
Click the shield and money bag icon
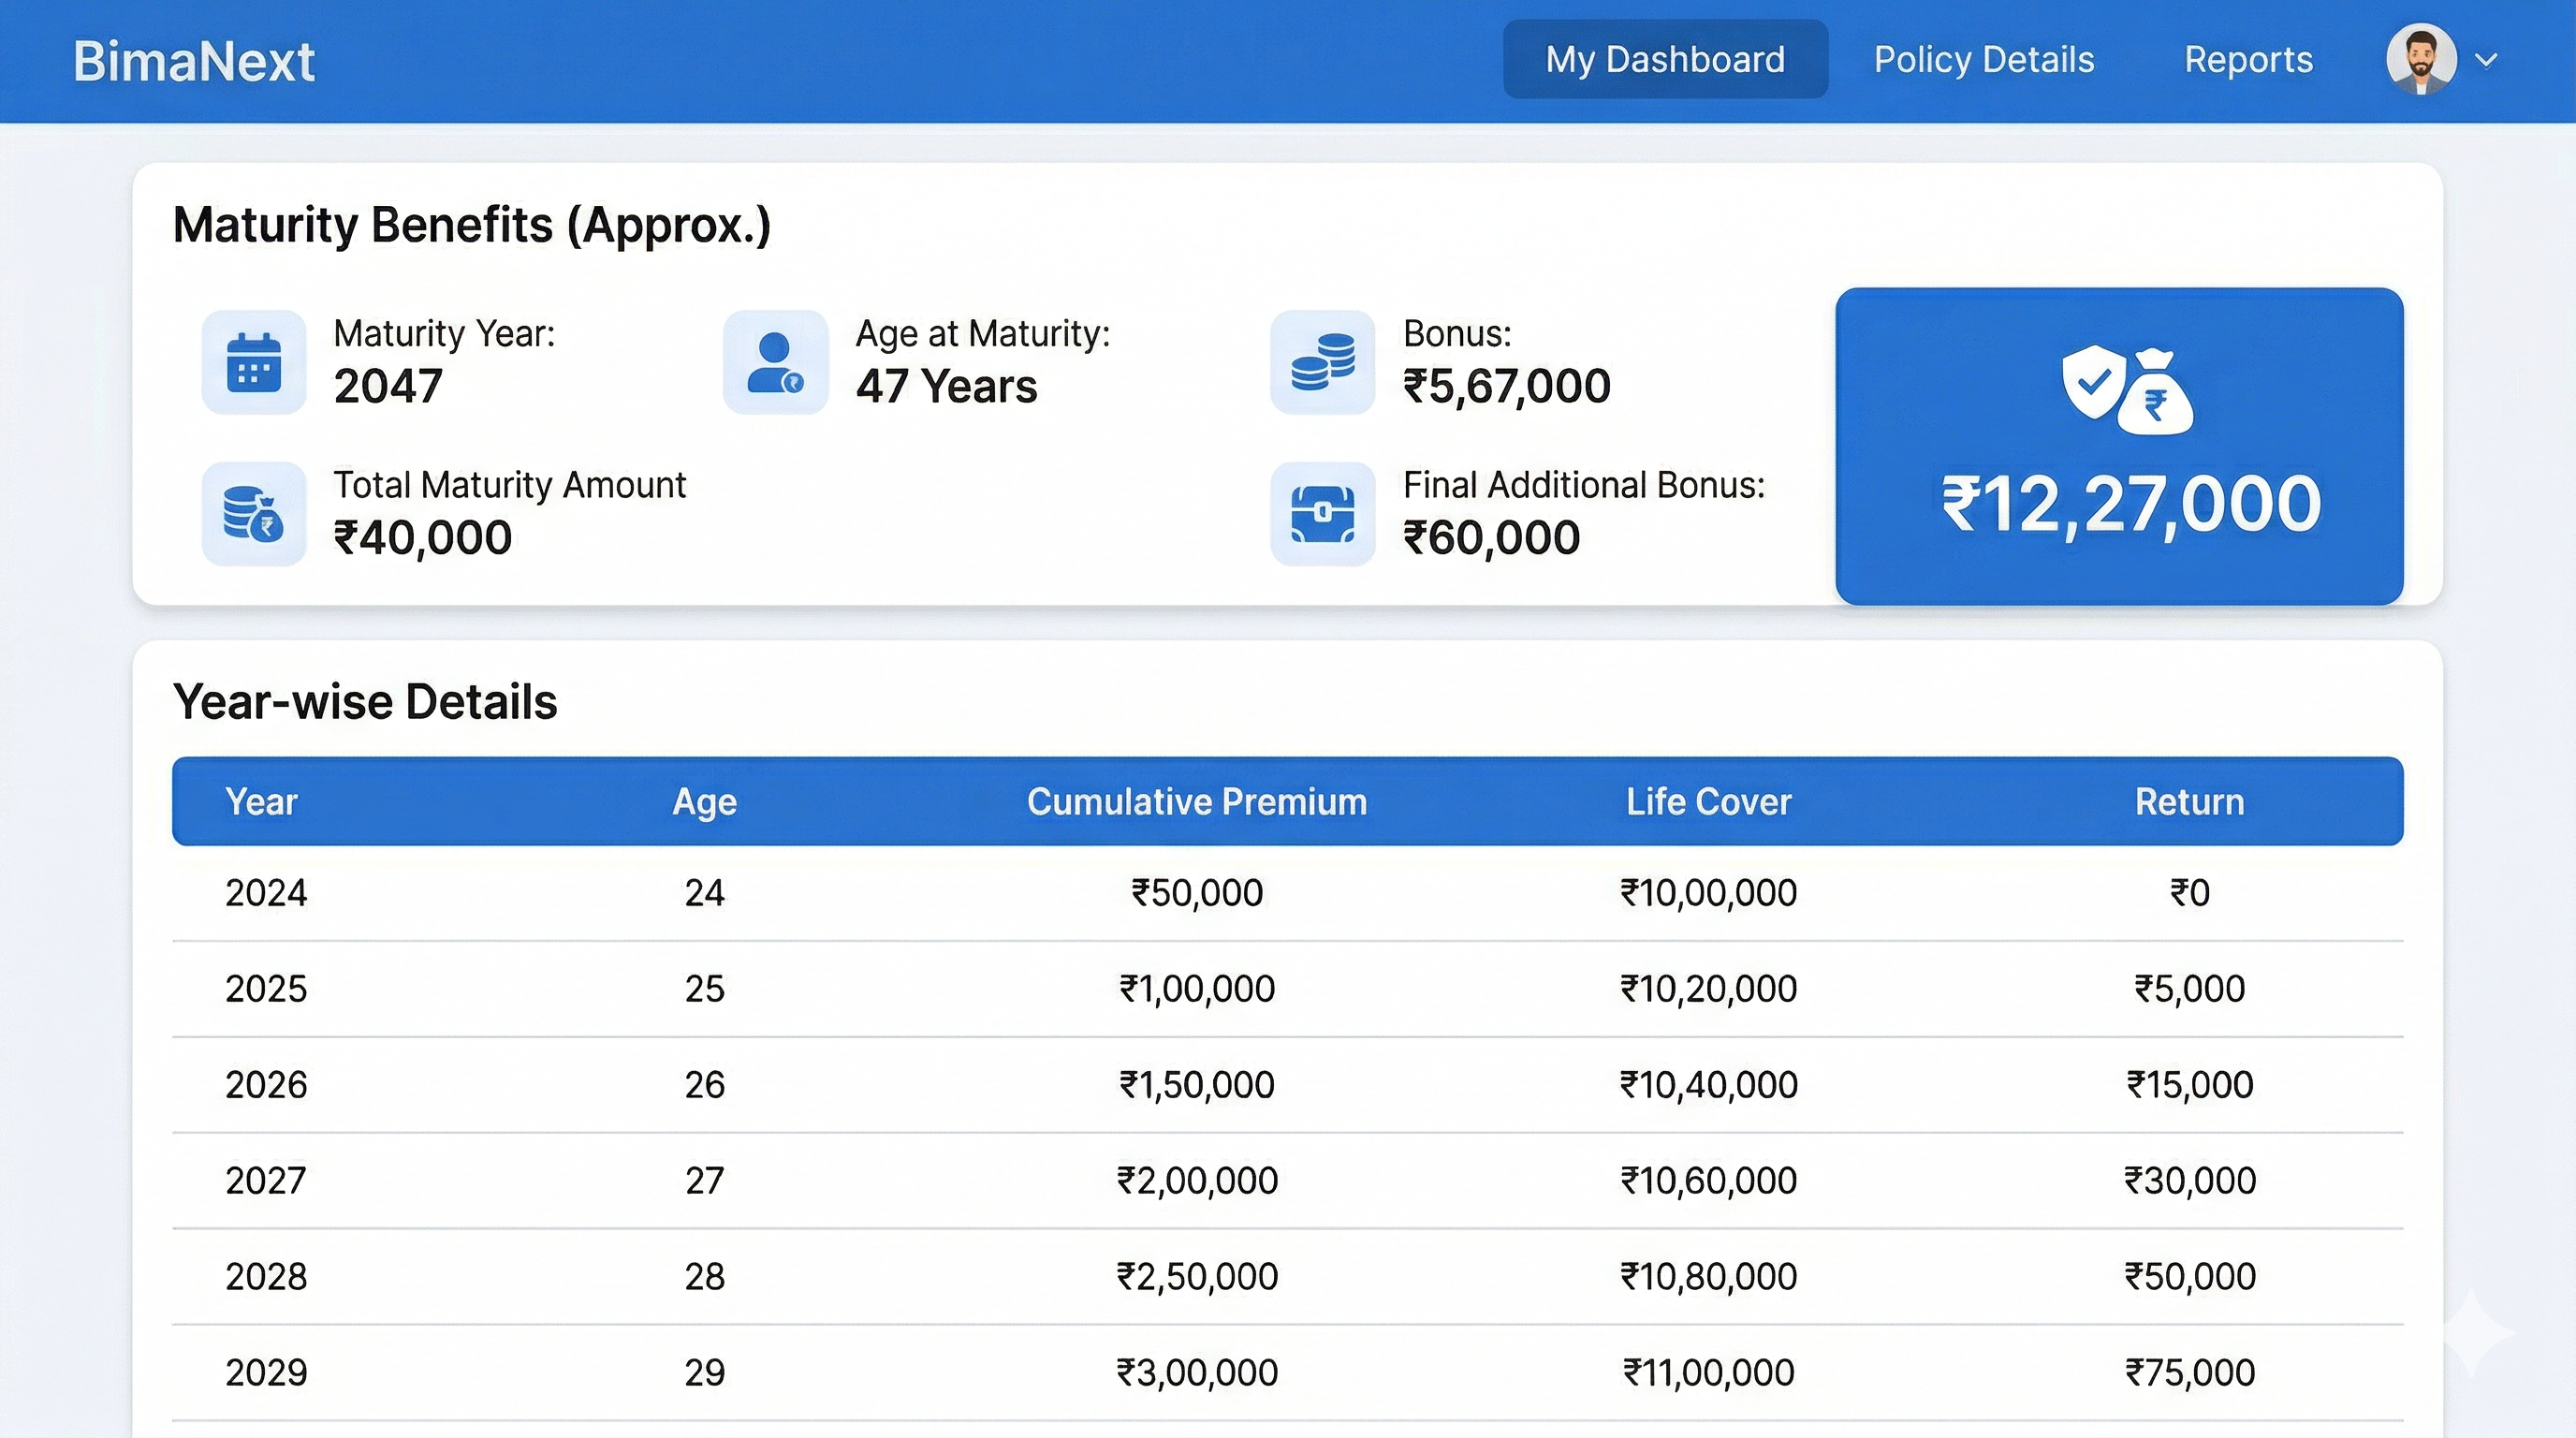pyautogui.click(x=2127, y=390)
